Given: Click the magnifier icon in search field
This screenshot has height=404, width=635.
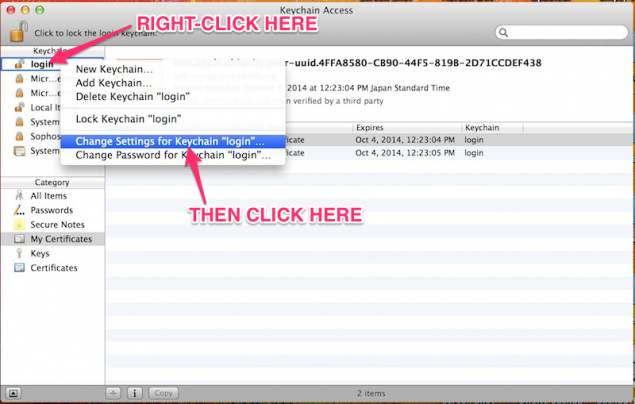Looking at the screenshot, I should tap(503, 32).
